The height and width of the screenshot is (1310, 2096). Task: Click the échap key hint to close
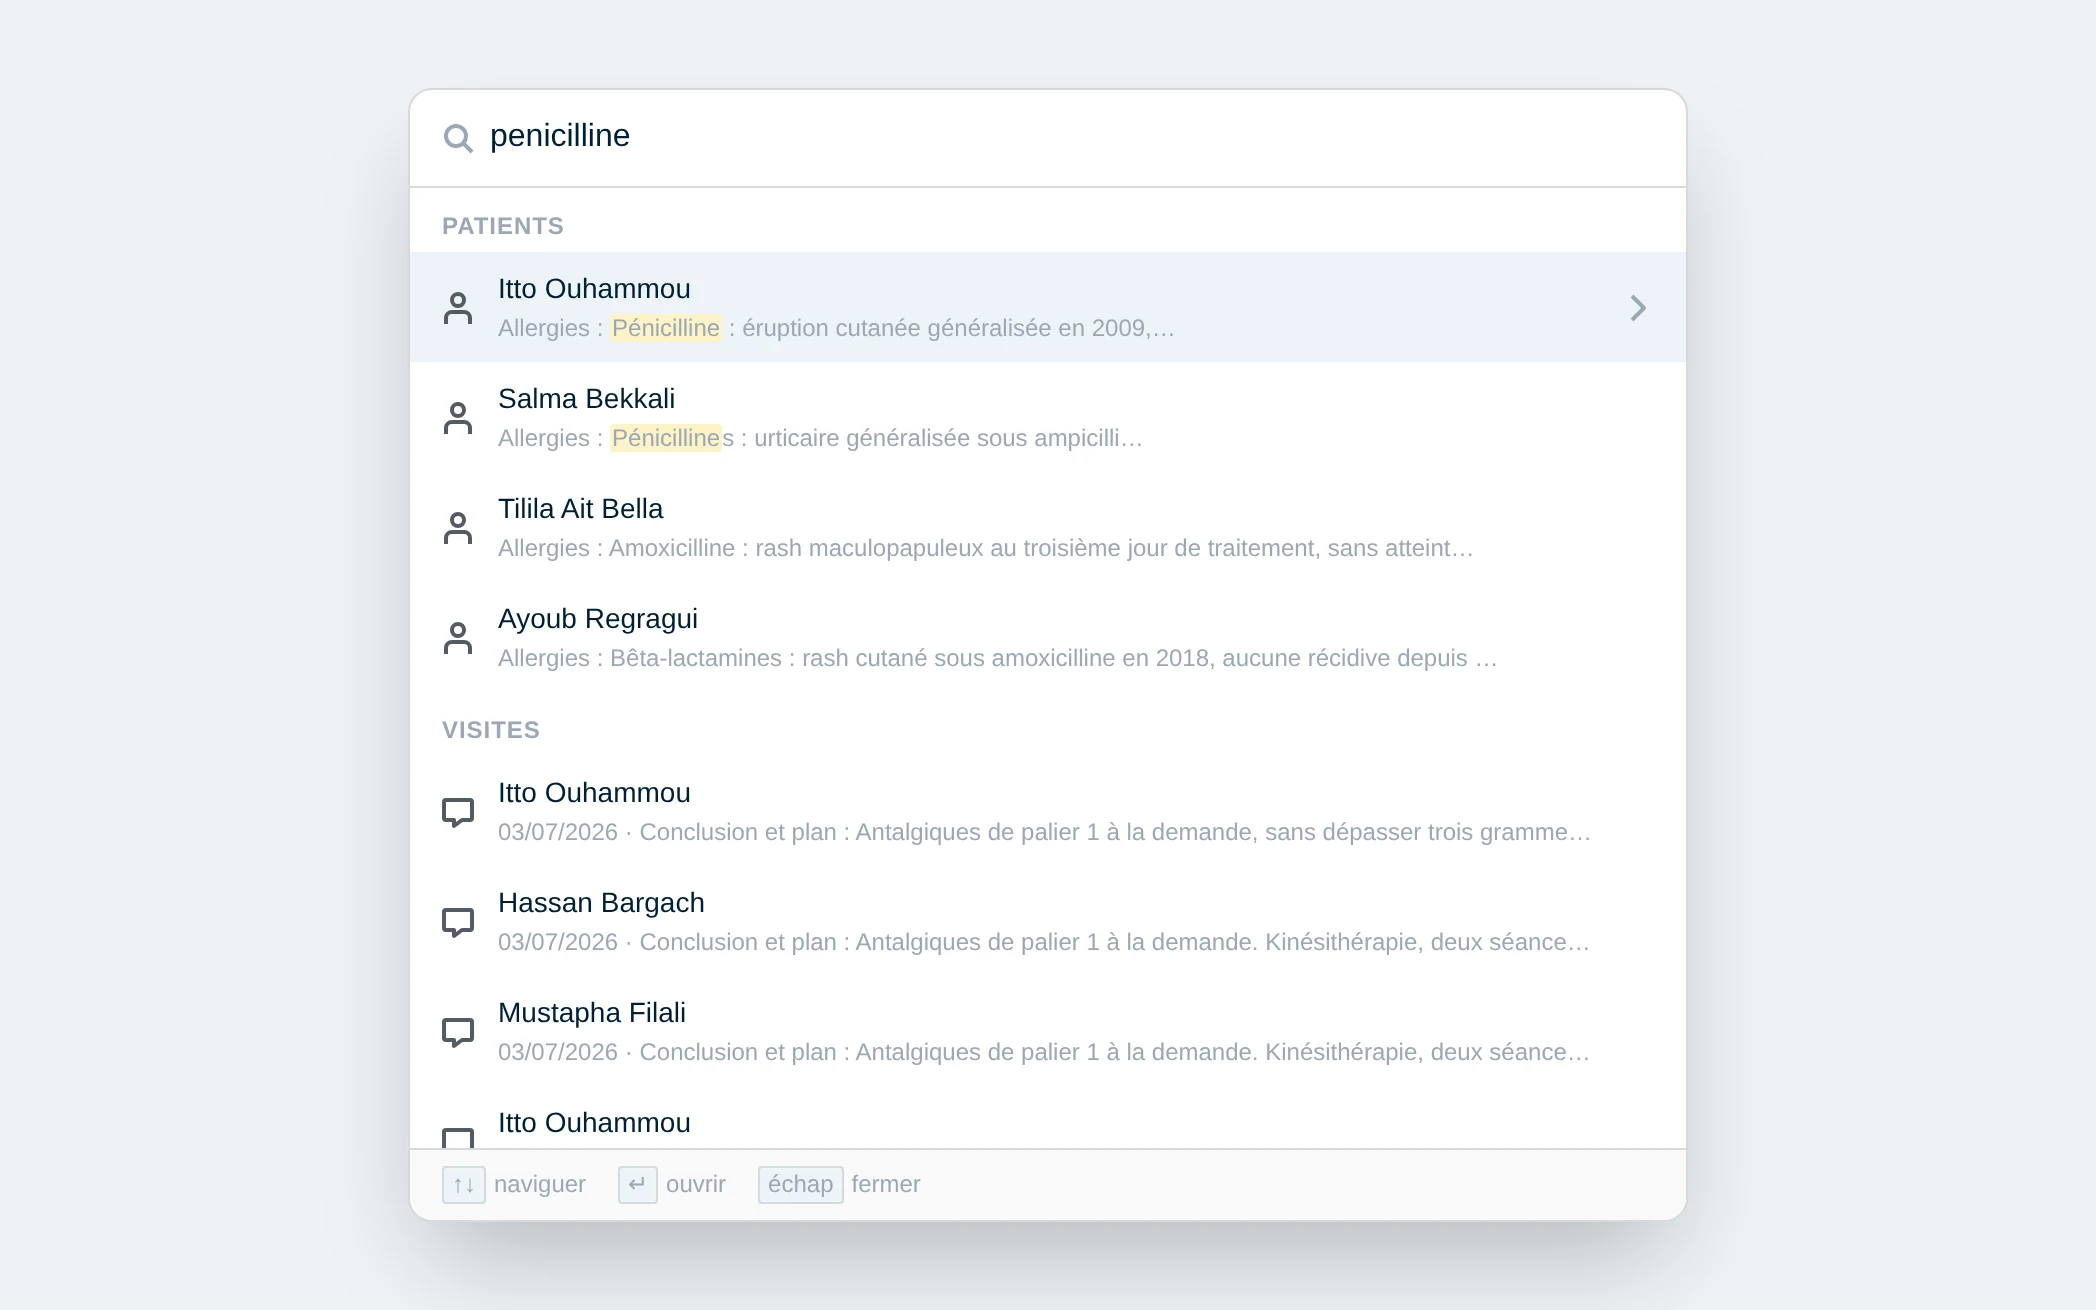pos(801,1185)
